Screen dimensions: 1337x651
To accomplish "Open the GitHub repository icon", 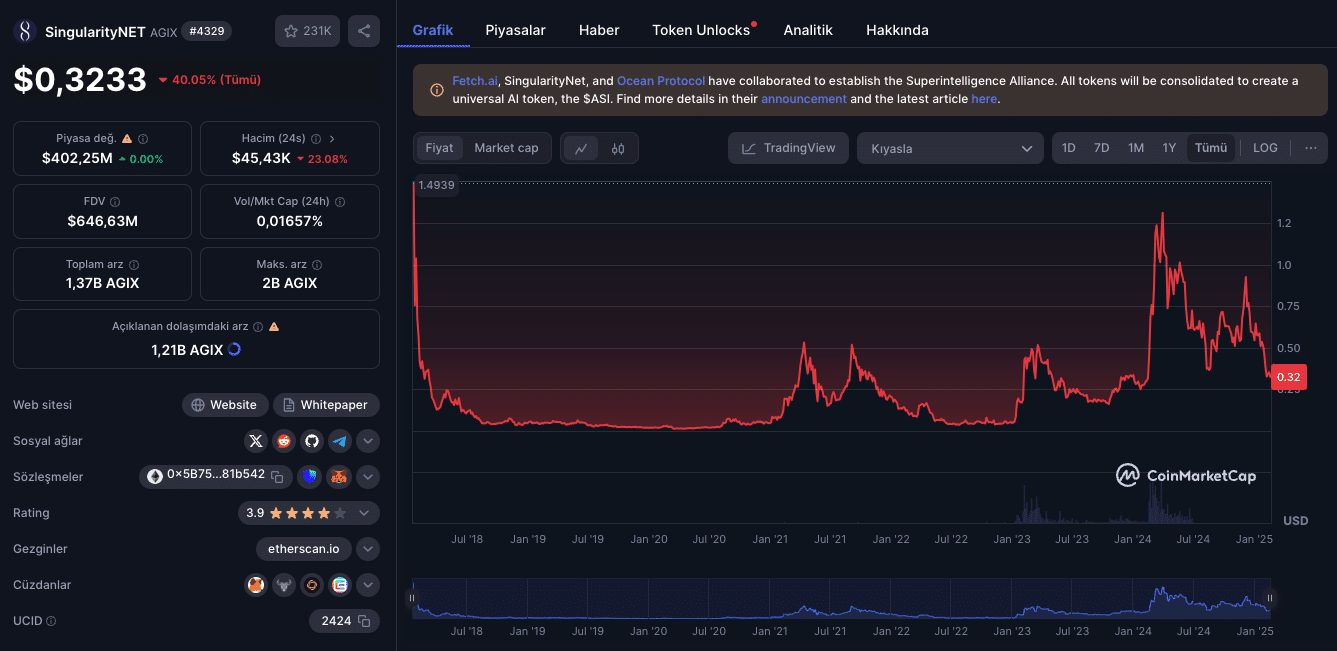I will coord(312,441).
